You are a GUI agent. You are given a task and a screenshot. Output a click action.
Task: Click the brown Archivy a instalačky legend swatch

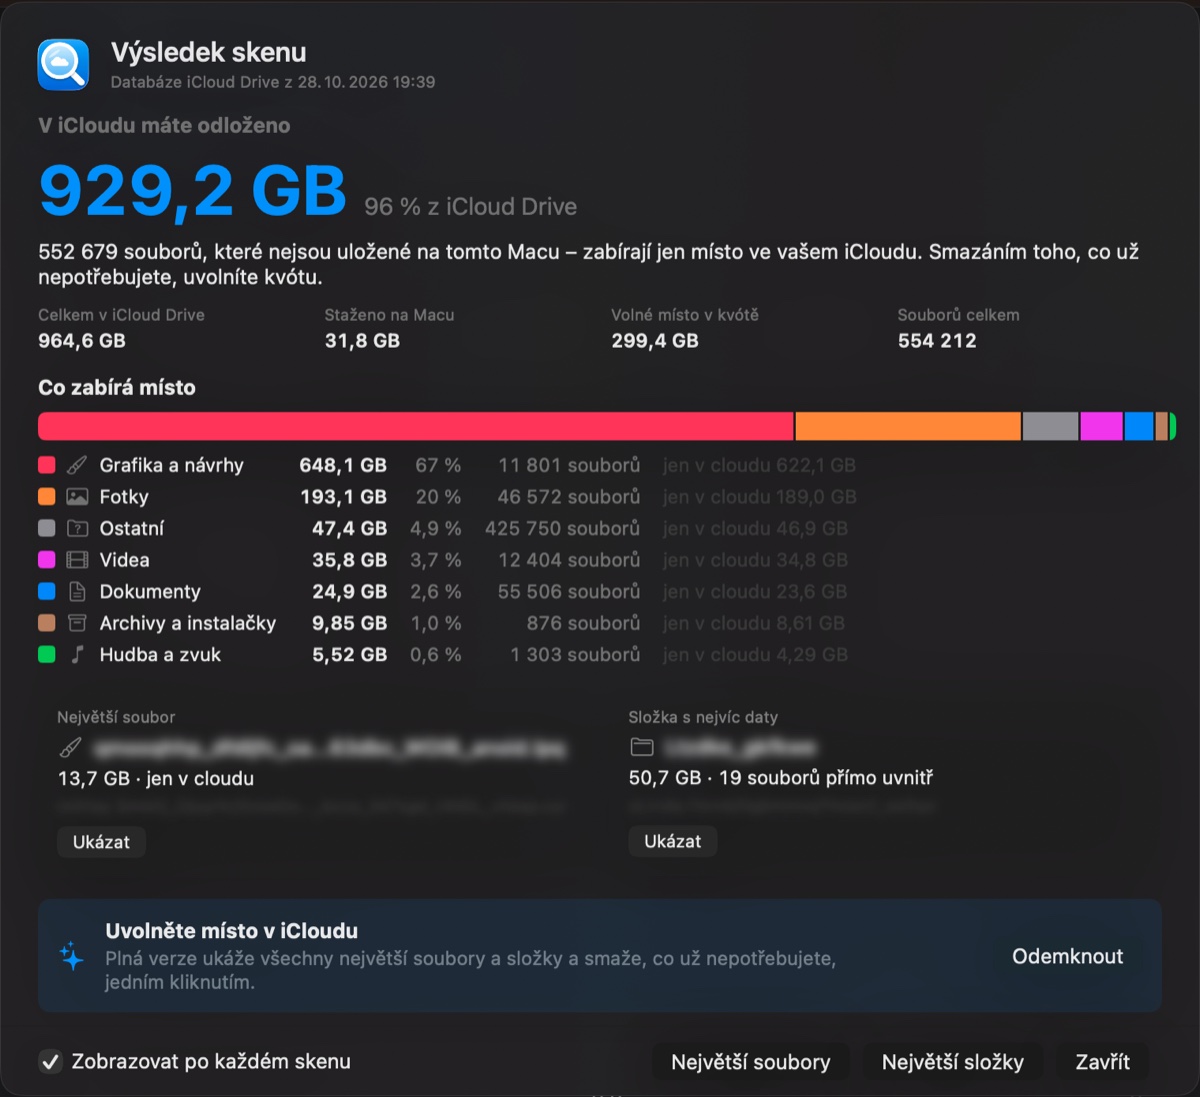[x=47, y=623]
